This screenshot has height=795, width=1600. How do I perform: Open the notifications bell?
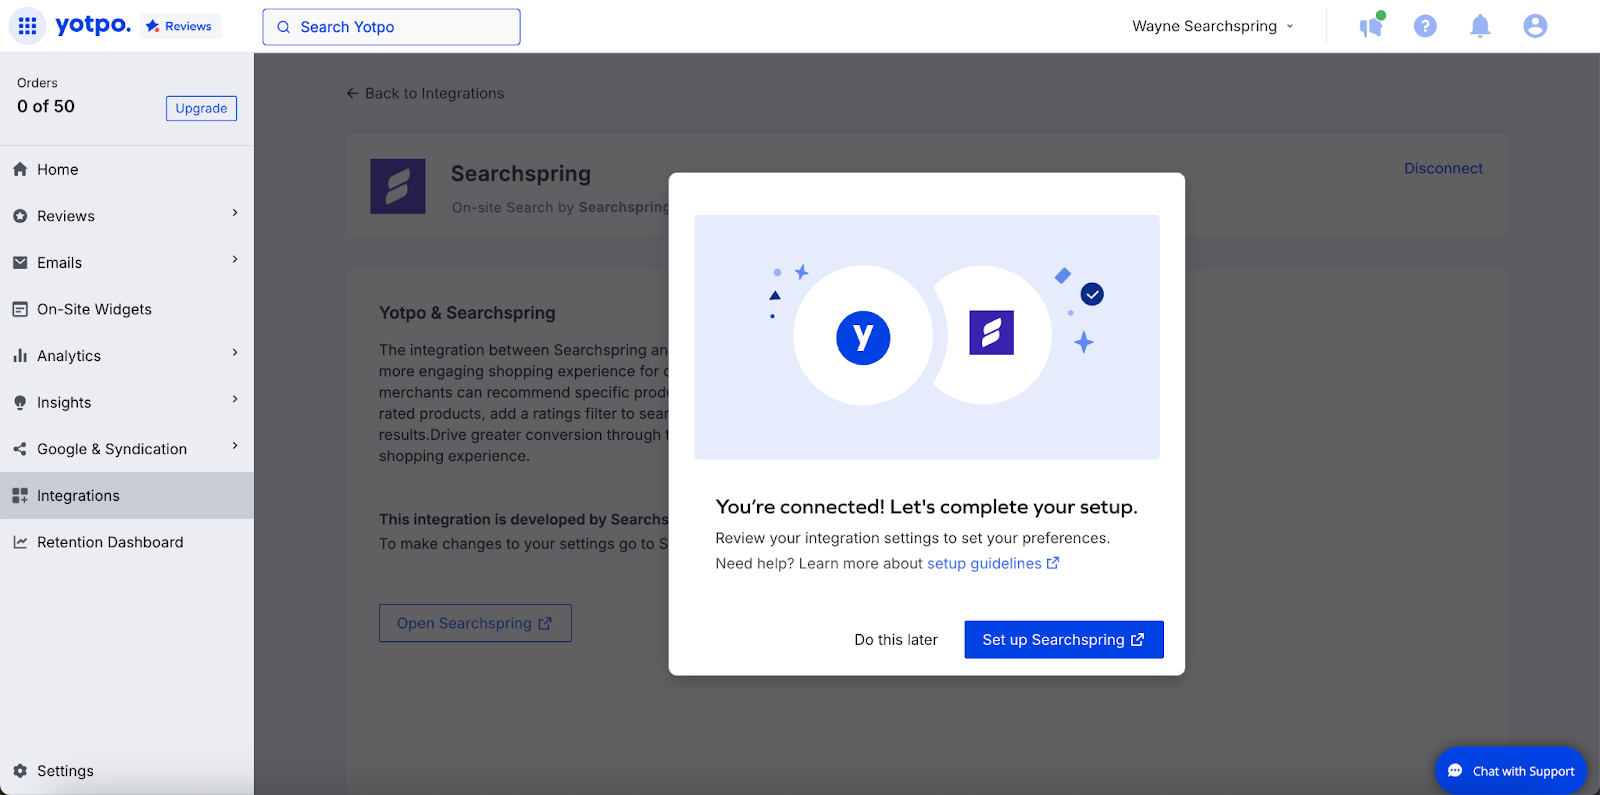point(1480,26)
